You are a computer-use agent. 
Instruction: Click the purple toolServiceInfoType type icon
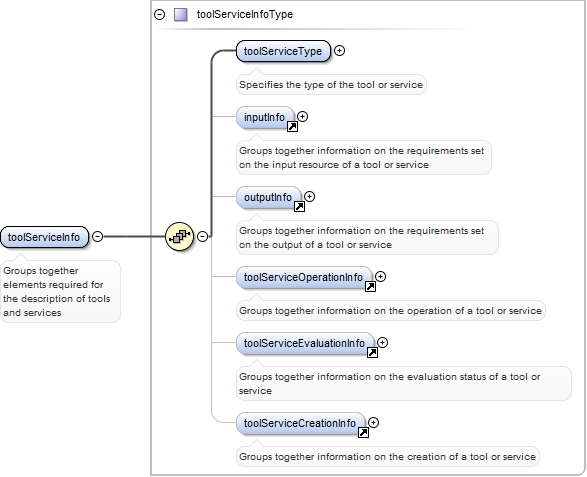[x=181, y=15]
